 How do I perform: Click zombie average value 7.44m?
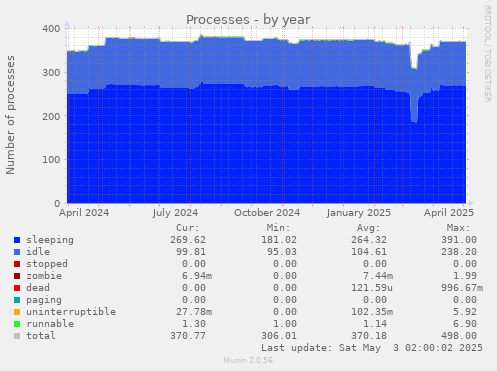coord(378,276)
